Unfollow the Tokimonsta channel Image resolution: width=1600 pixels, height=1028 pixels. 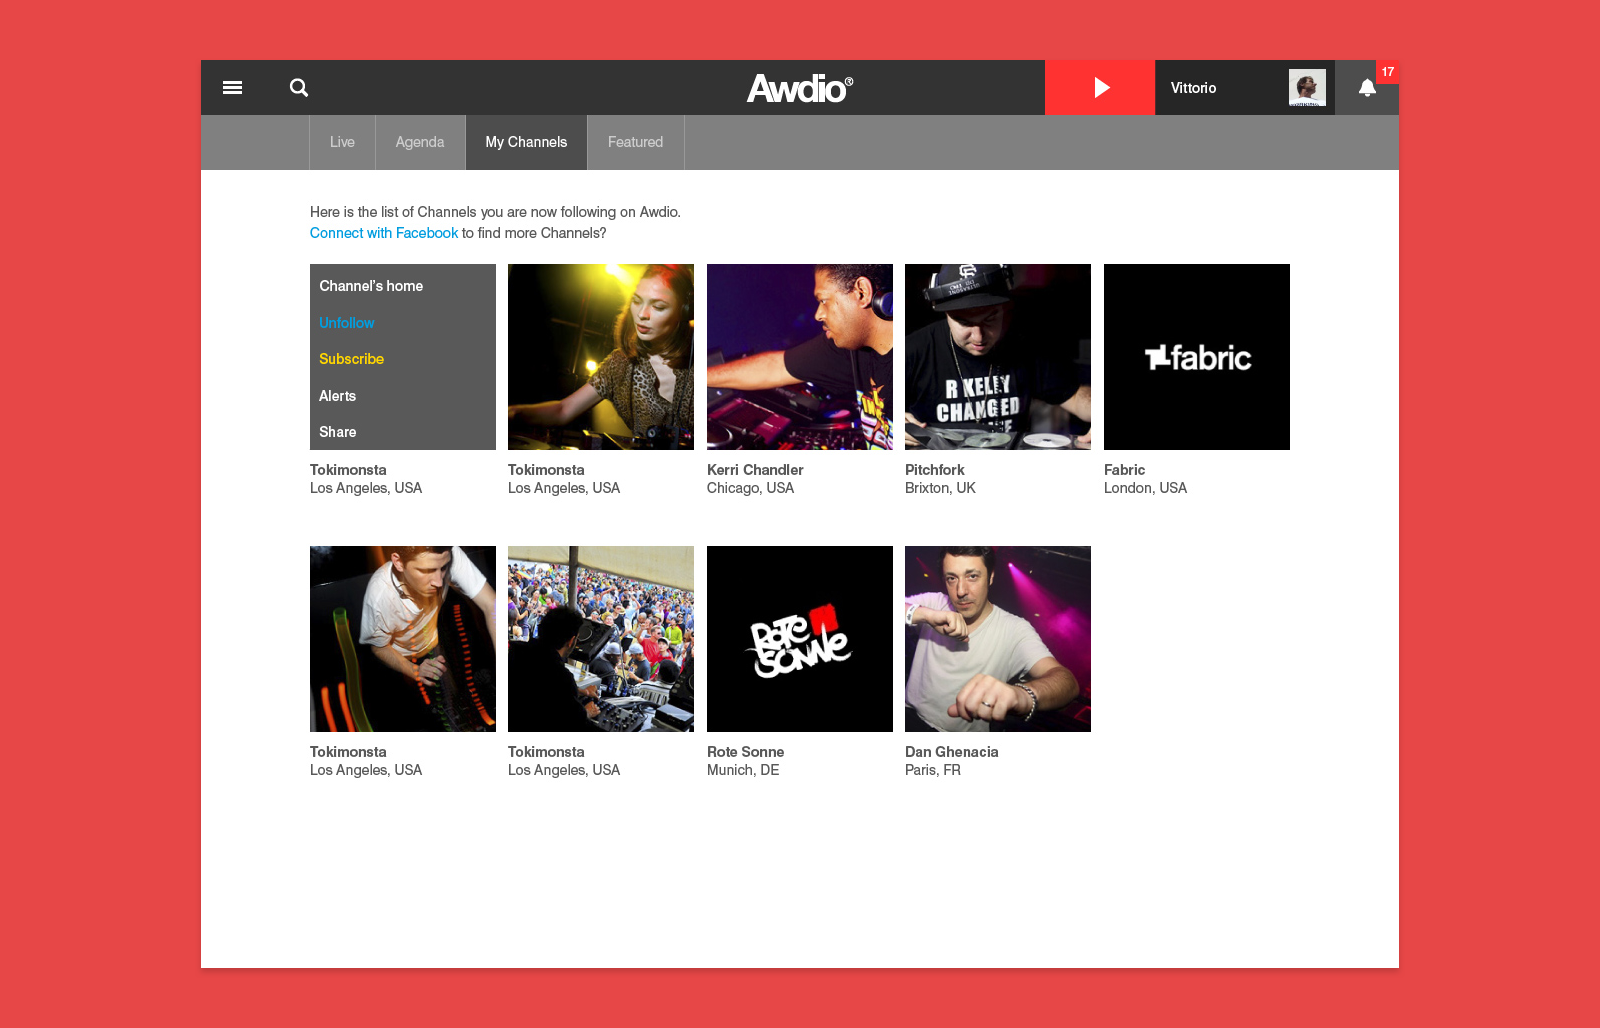347,323
